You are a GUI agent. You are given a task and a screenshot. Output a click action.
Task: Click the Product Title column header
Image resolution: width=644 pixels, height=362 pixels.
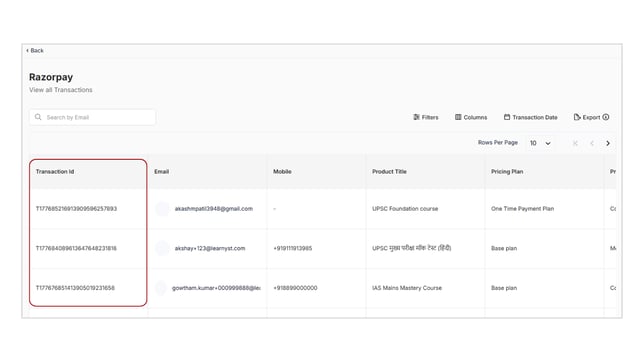[x=389, y=171]
